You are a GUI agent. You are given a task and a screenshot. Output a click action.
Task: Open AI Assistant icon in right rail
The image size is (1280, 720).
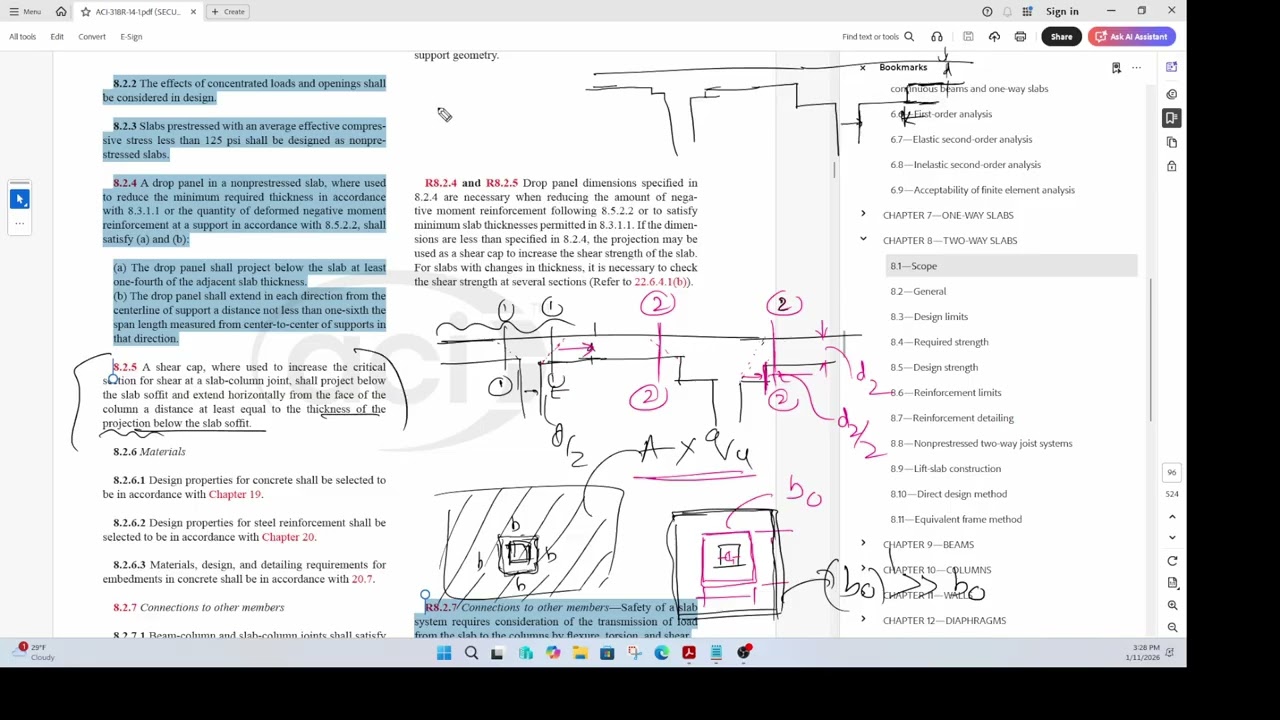pyautogui.click(x=1171, y=67)
